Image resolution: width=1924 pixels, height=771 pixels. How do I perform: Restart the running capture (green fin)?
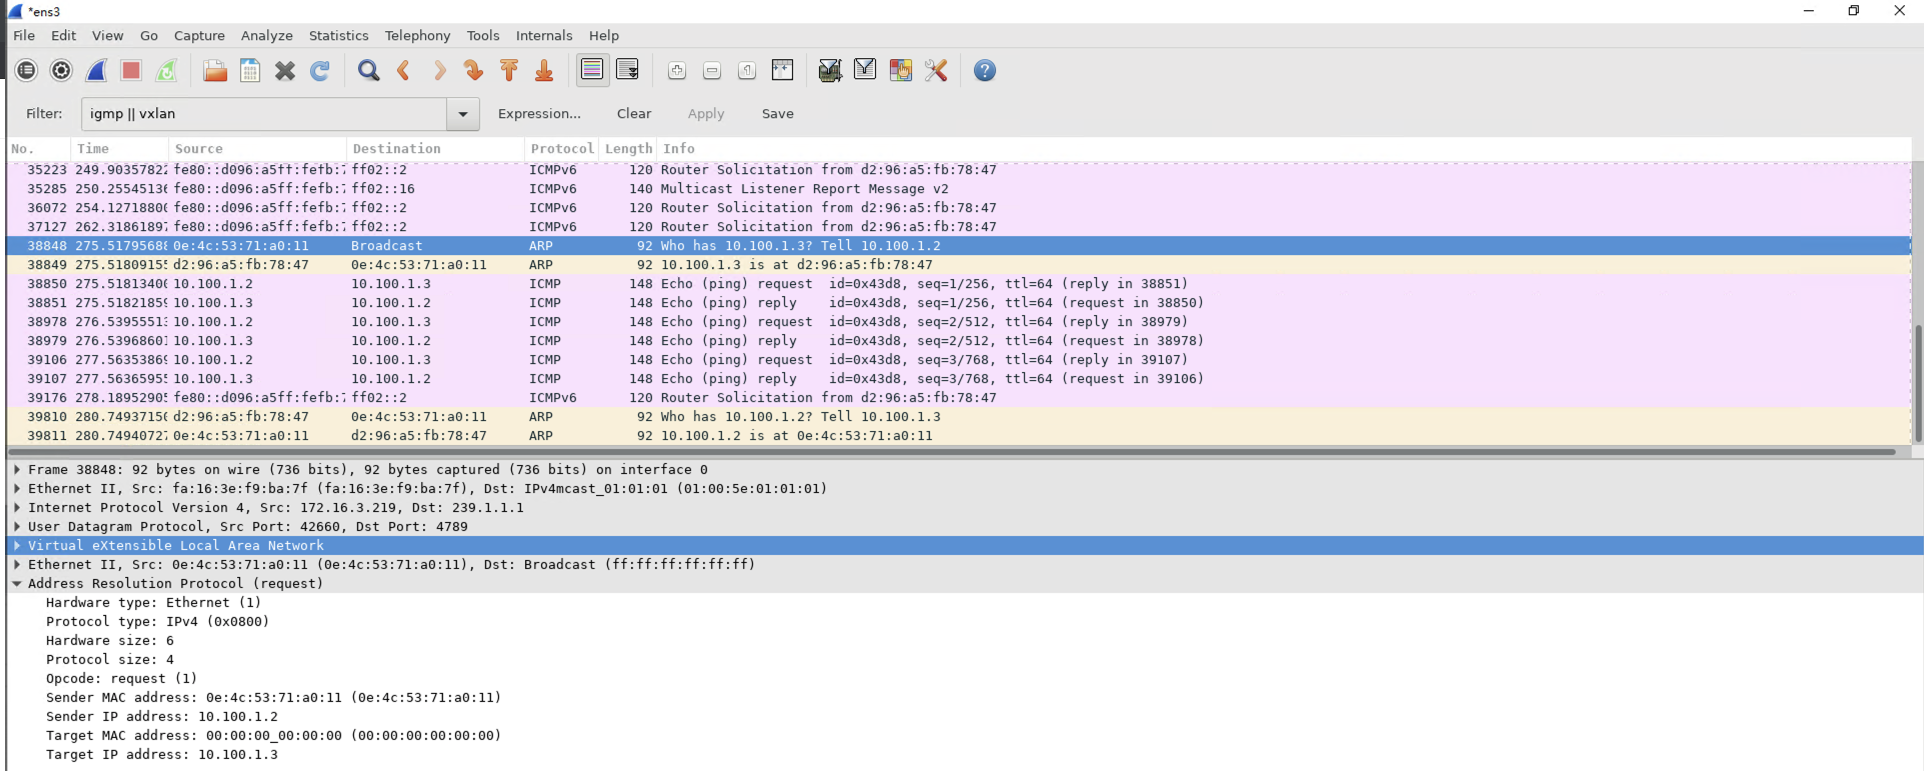pyautogui.click(x=167, y=70)
